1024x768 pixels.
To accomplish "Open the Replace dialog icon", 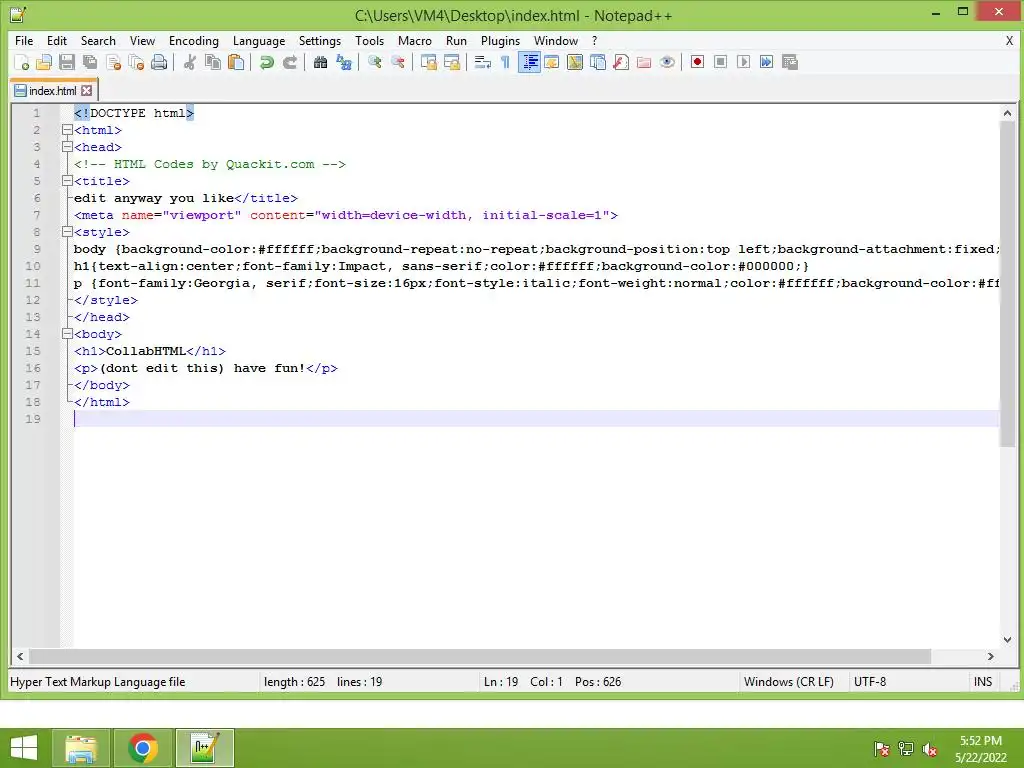I will 344,62.
